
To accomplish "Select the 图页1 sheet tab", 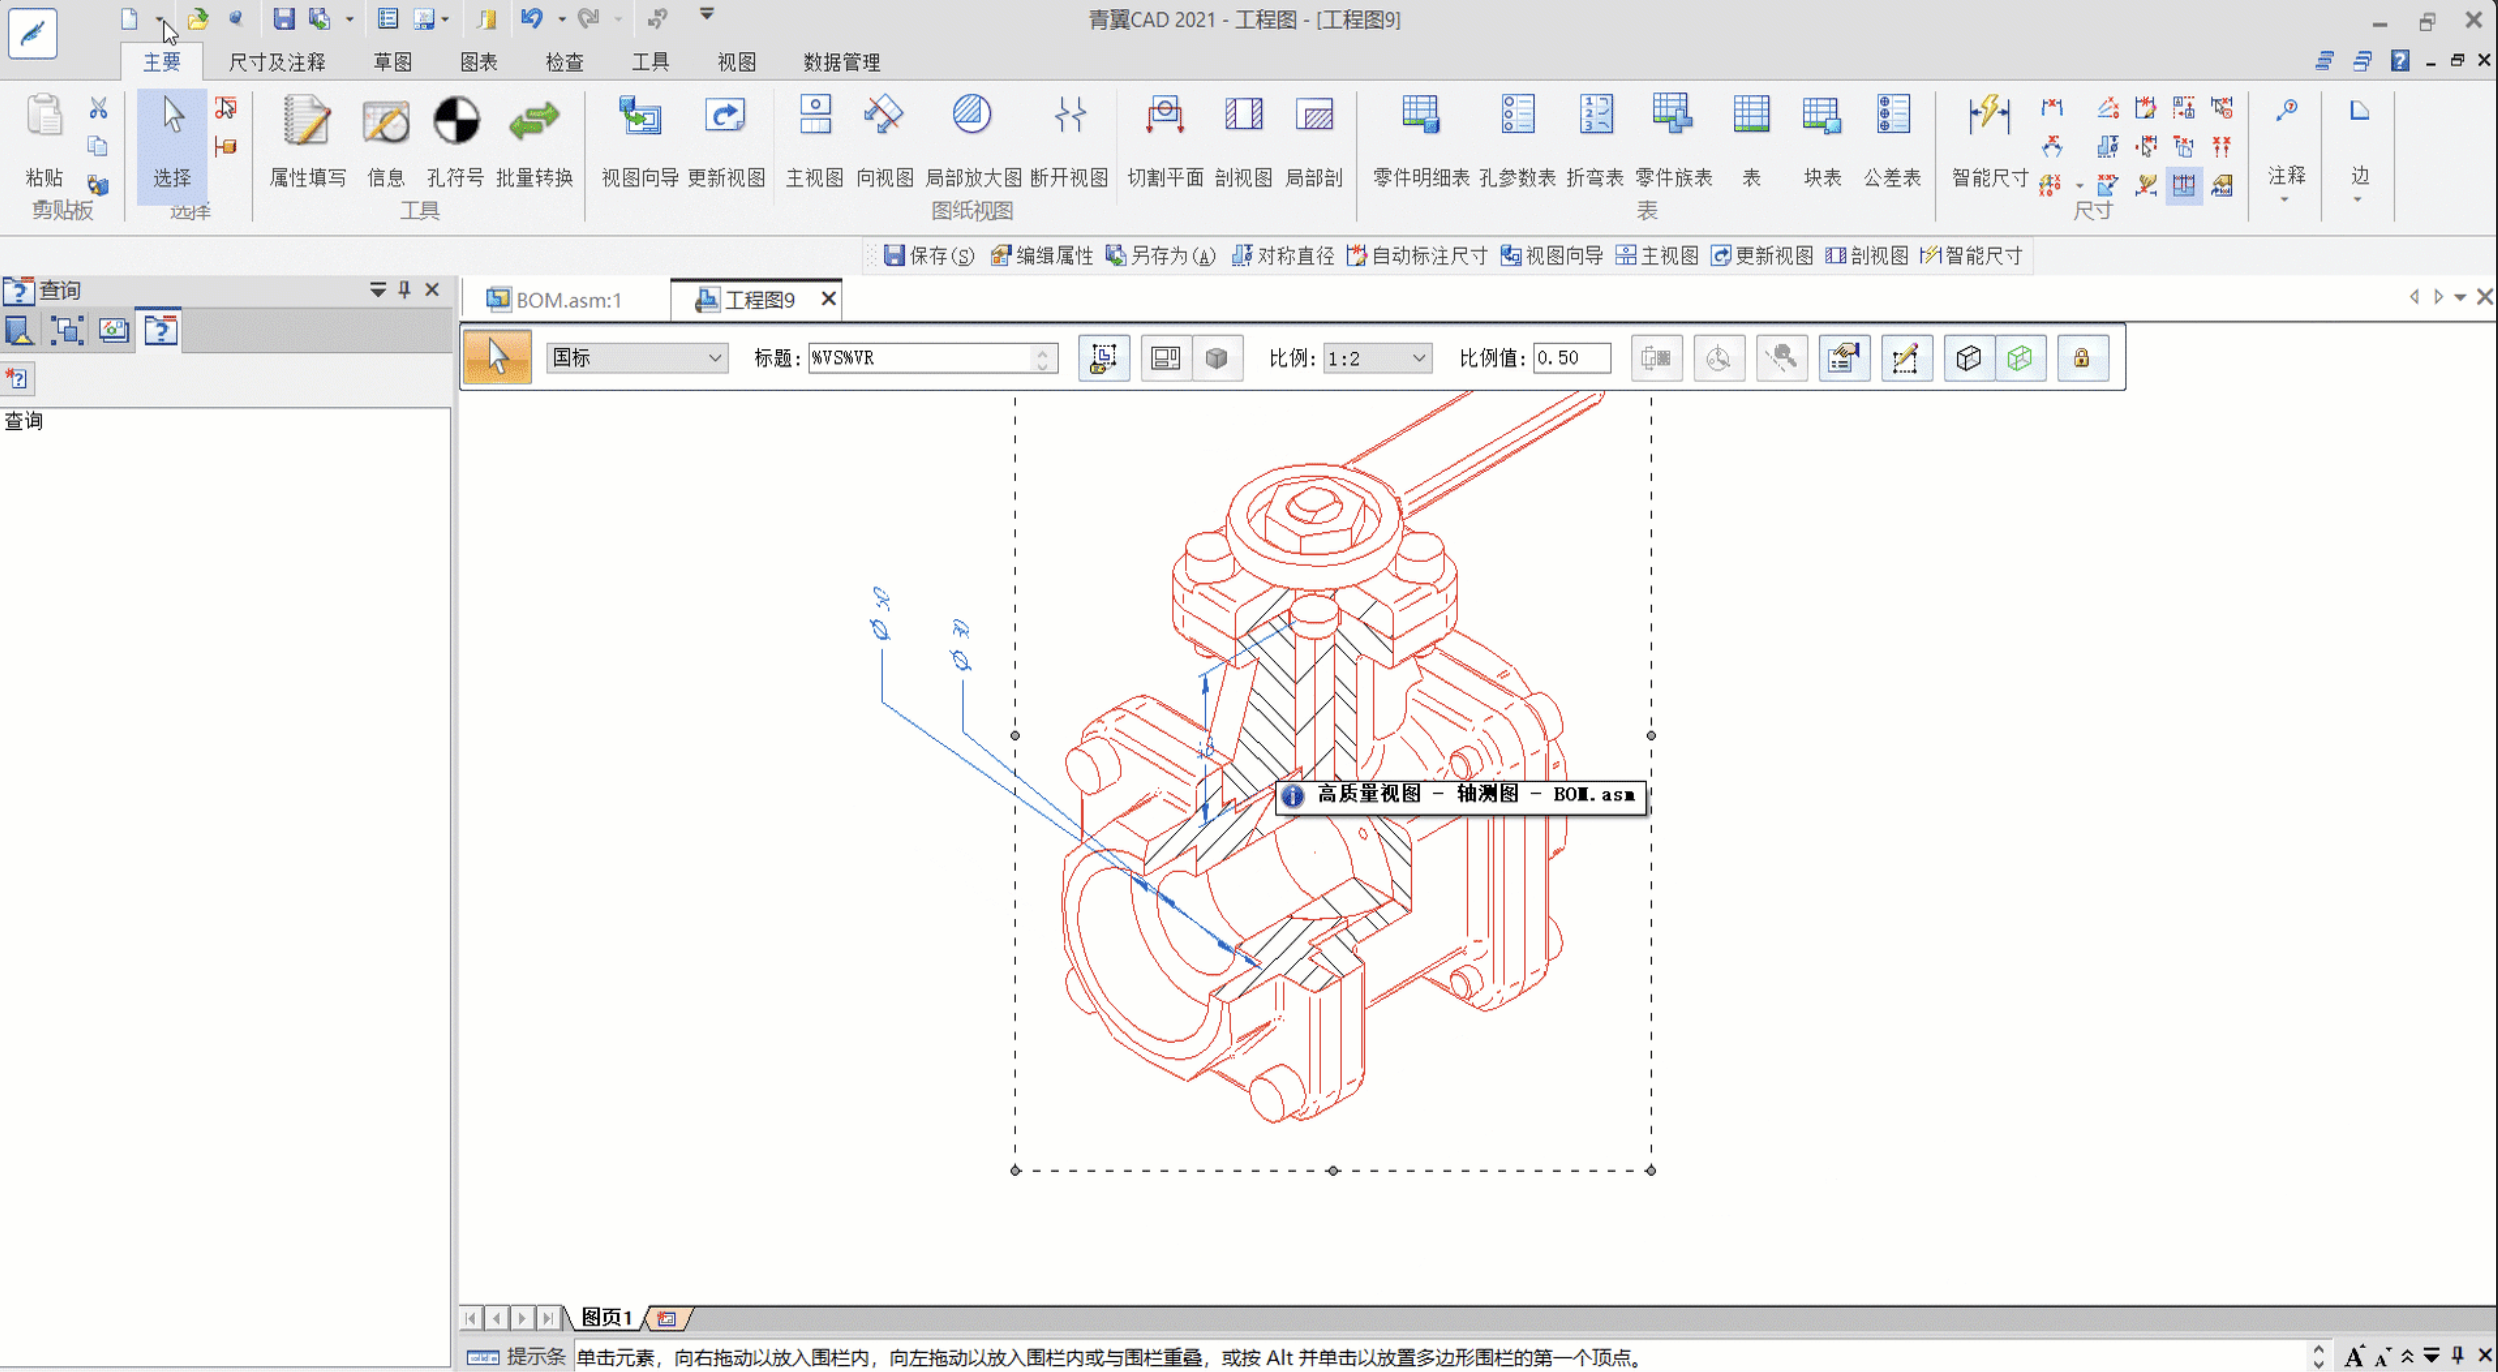I will pyautogui.click(x=607, y=1317).
